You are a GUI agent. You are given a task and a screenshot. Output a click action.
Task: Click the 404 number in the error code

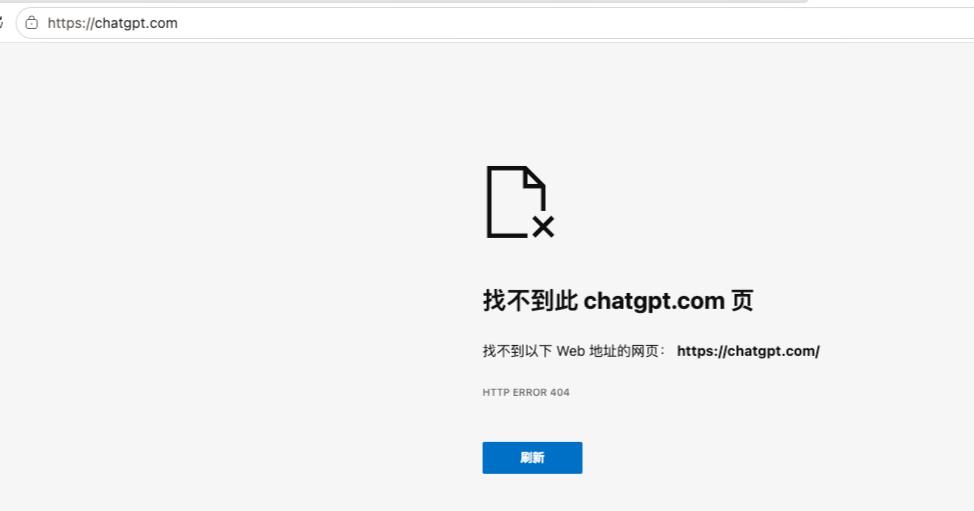[560, 392]
